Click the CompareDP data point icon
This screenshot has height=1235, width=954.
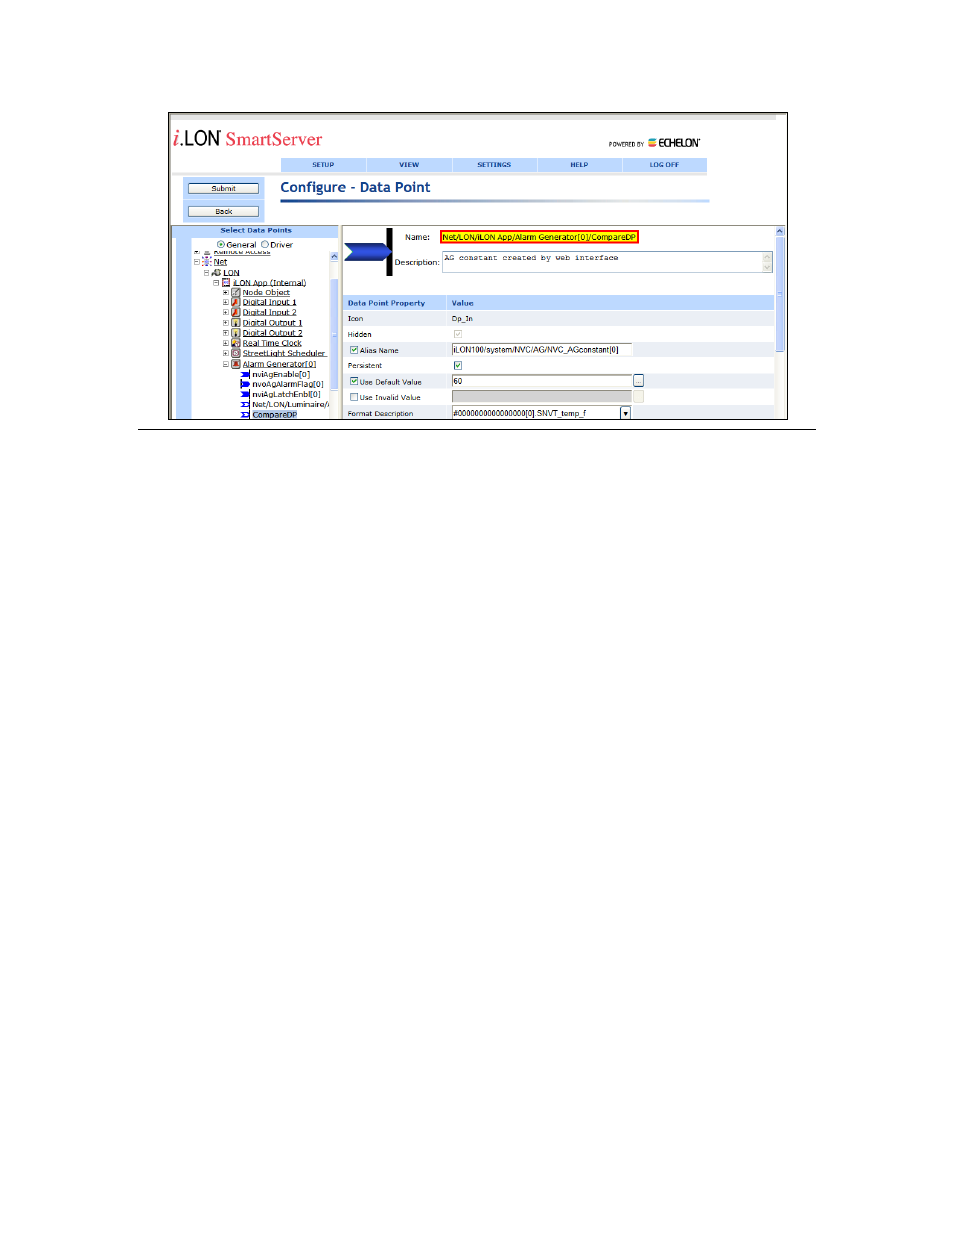[x=245, y=414]
